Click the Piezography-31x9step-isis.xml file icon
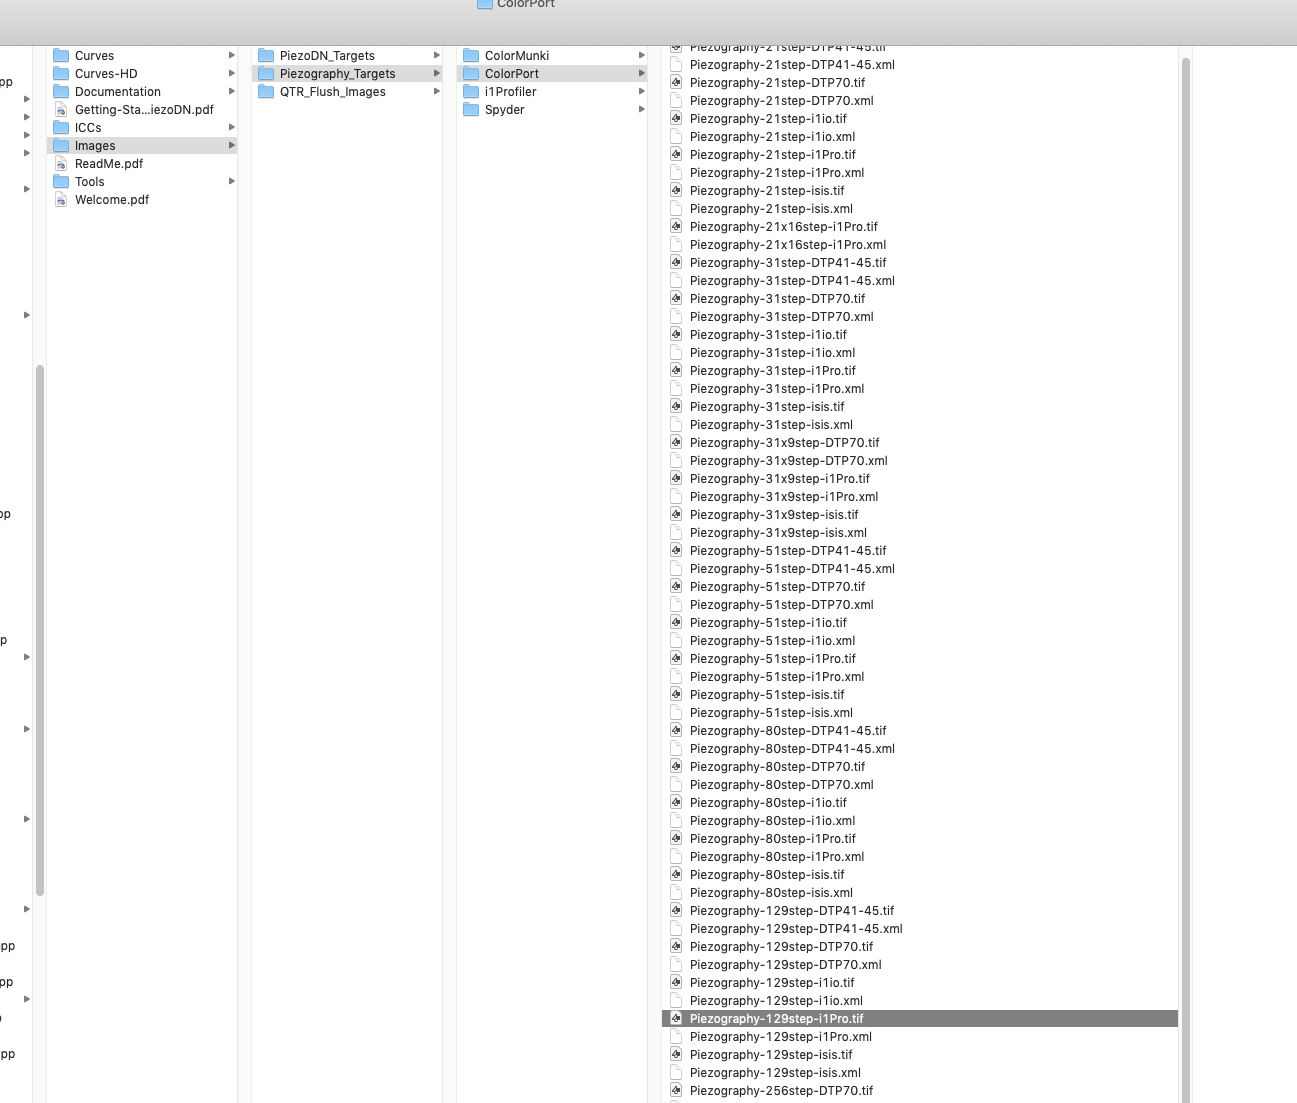This screenshot has width=1297, height=1103. 676,533
